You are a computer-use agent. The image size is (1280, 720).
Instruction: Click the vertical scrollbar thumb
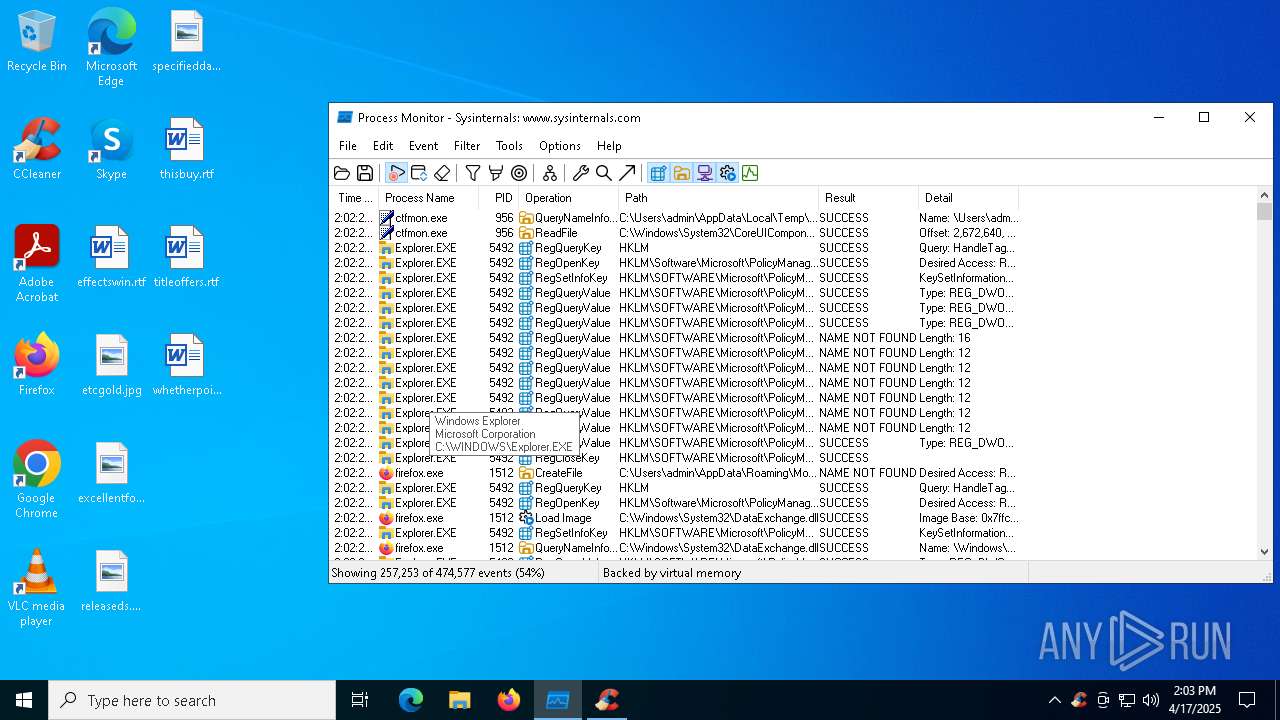(1265, 212)
